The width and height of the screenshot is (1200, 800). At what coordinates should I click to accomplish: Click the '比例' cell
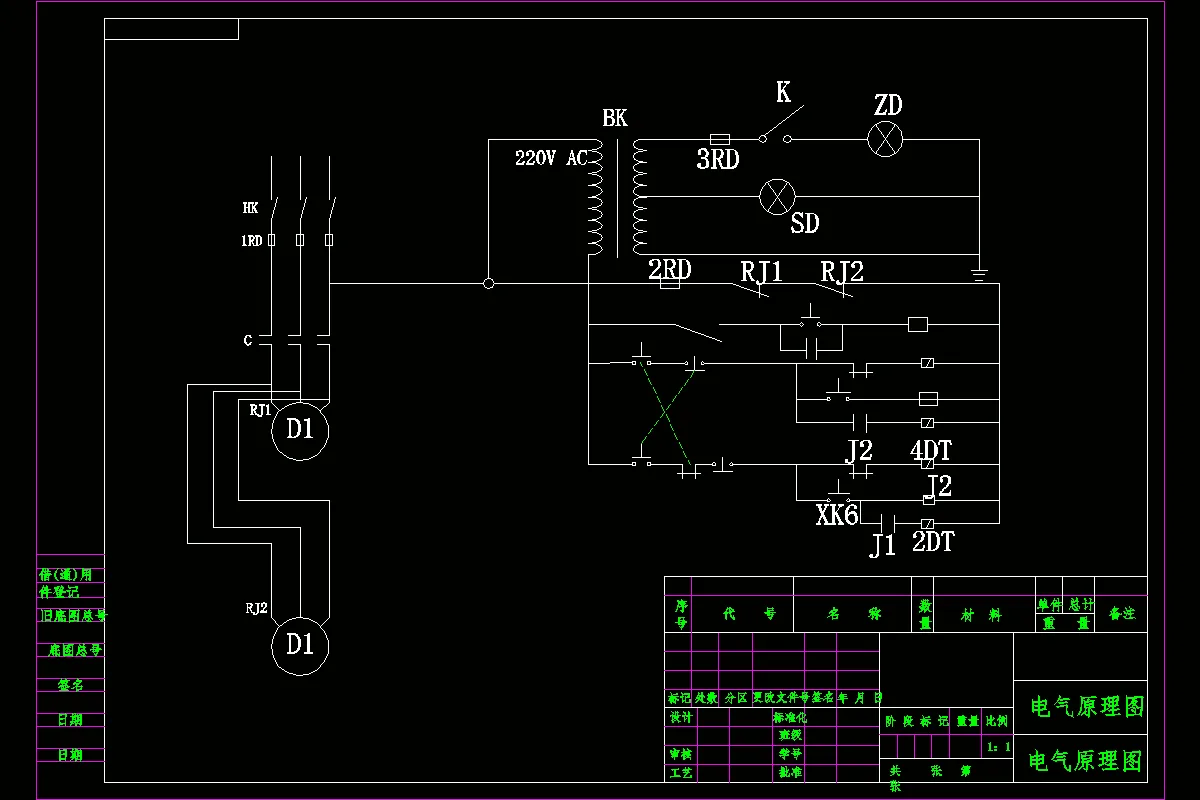(x=997, y=720)
